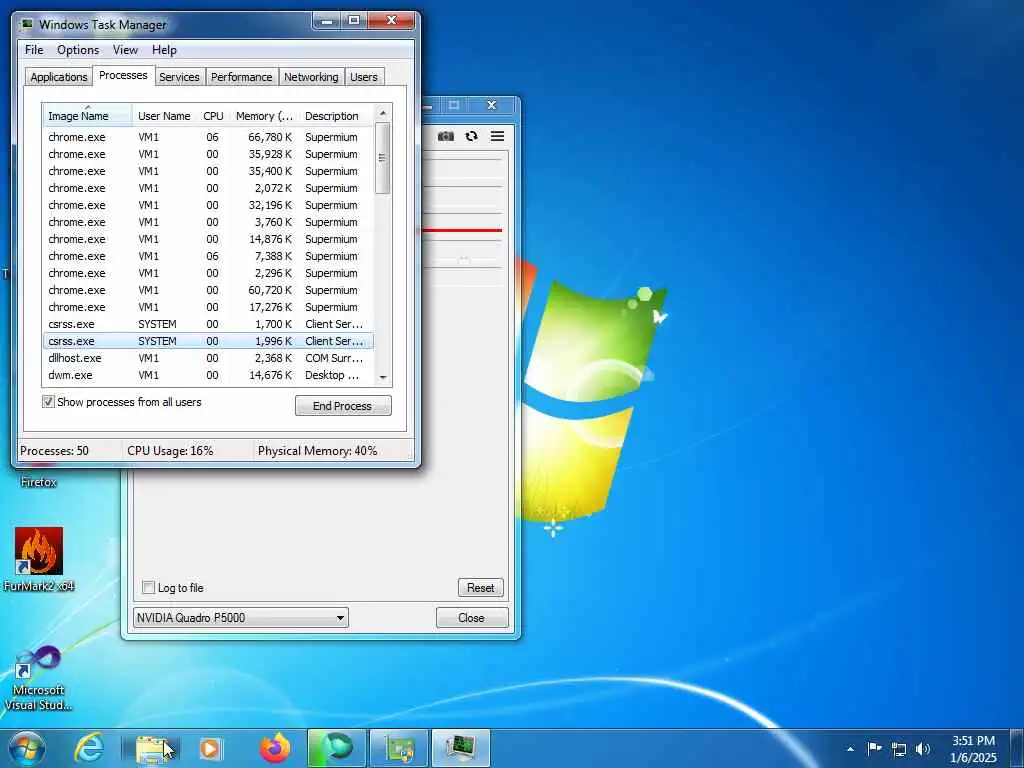Switch to the Performance tab

click(242, 77)
